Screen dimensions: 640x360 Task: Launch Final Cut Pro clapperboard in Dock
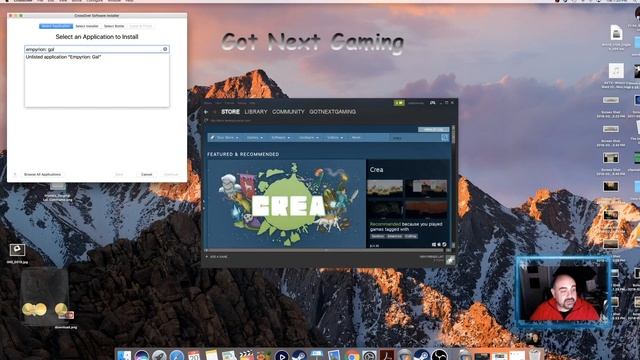[247, 356]
